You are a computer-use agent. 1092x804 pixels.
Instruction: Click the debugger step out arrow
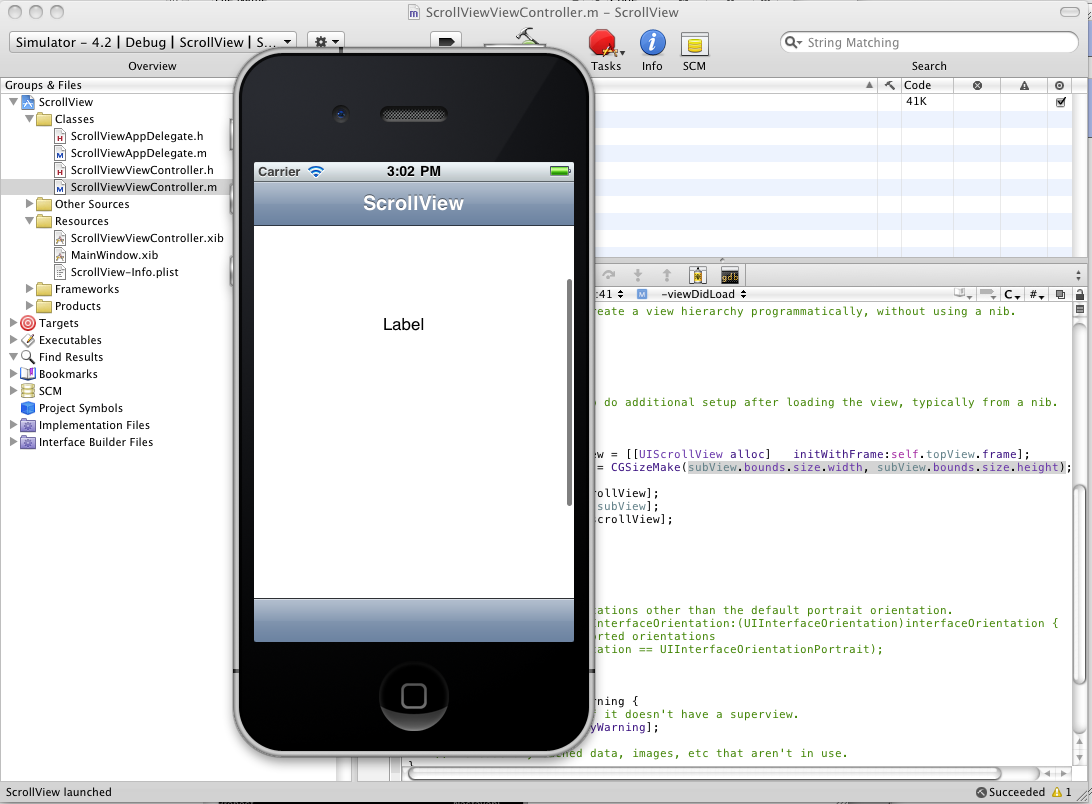click(x=667, y=275)
